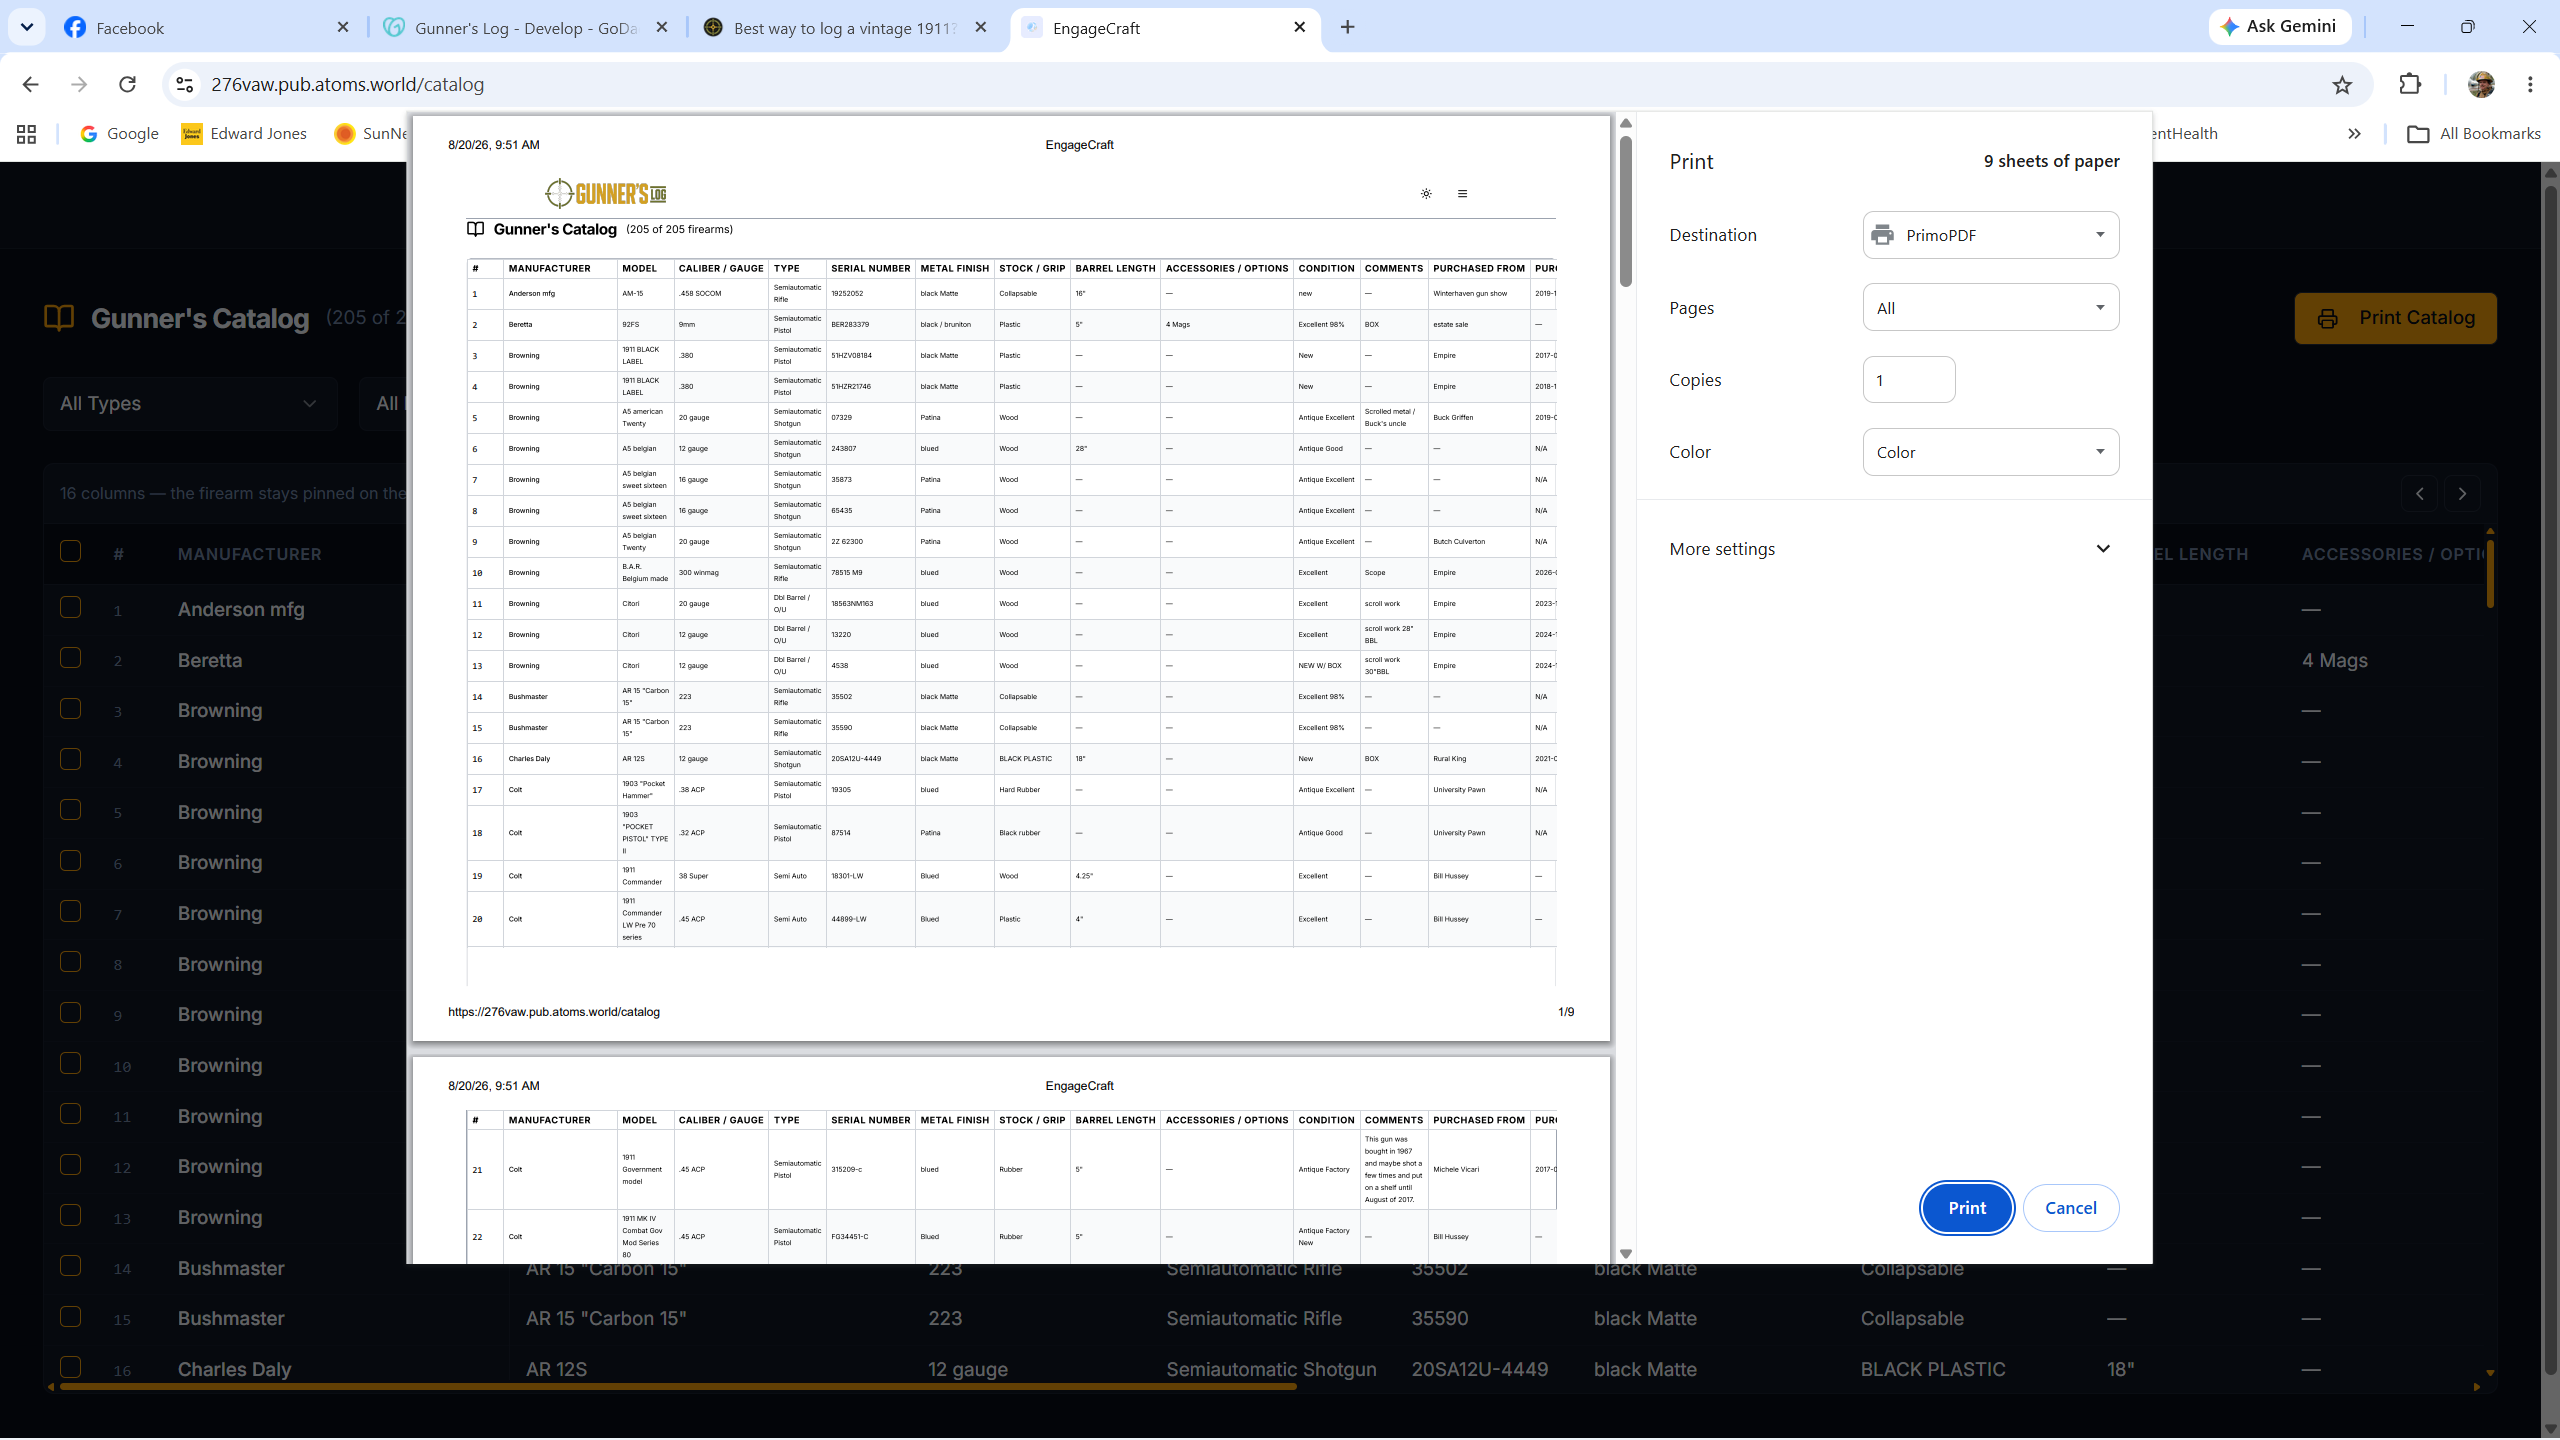Click Ask Gemini button

click(x=2279, y=27)
